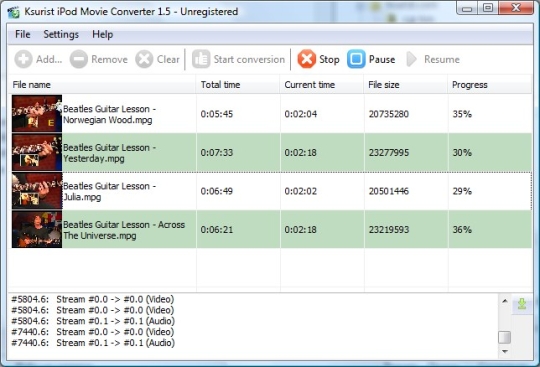540x367 pixels.
Task: Click progress value 35%
Action: (x=462, y=114)
